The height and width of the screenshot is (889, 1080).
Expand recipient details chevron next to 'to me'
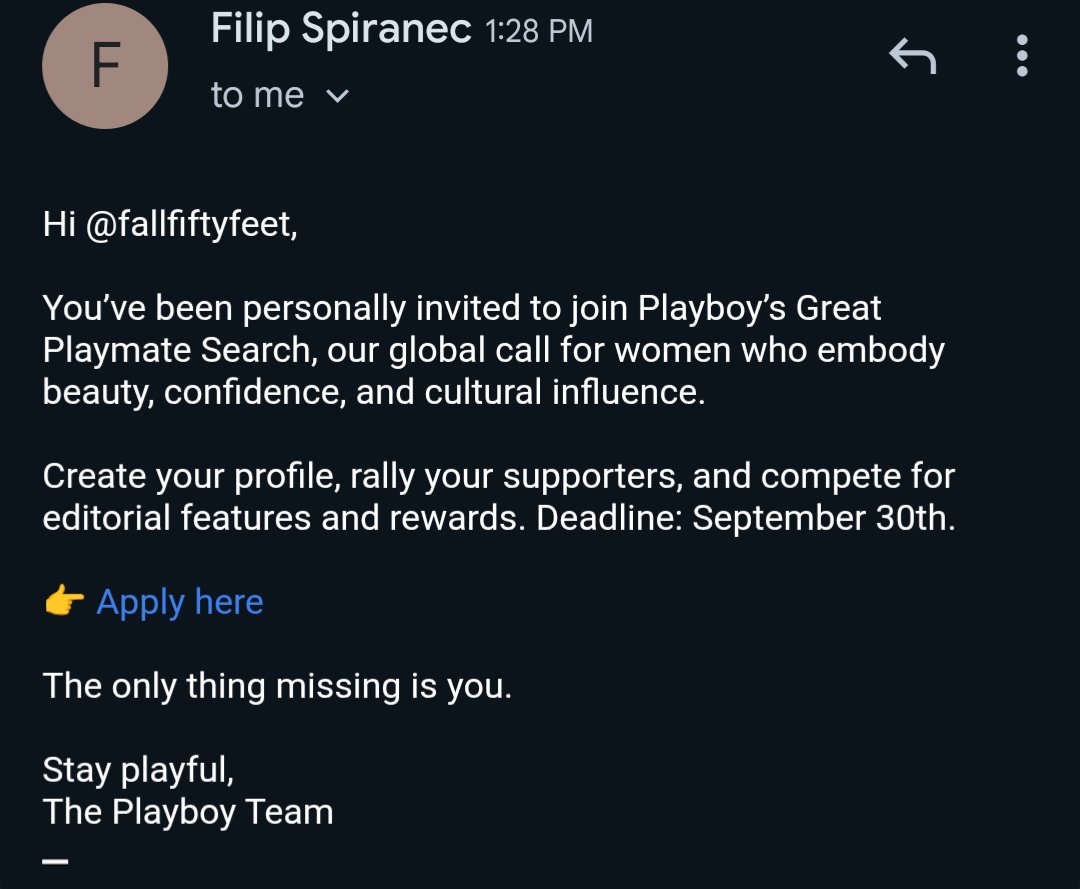pyautogui.click(x=338, y=96)
